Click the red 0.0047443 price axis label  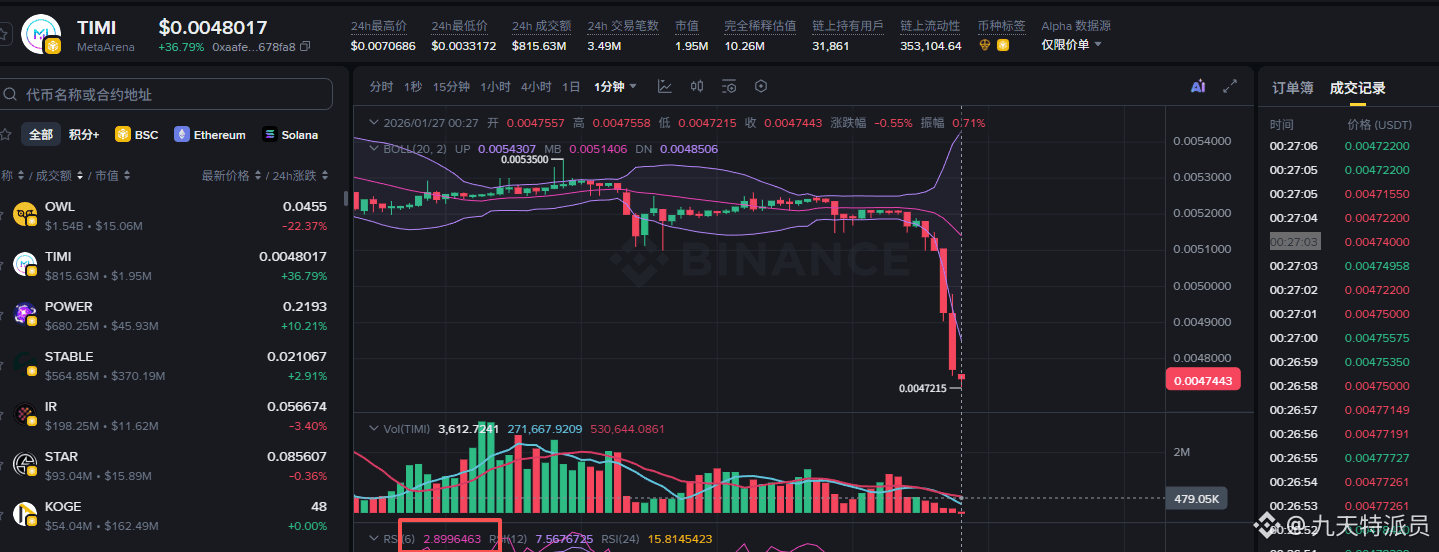[x=1203, y=379]
